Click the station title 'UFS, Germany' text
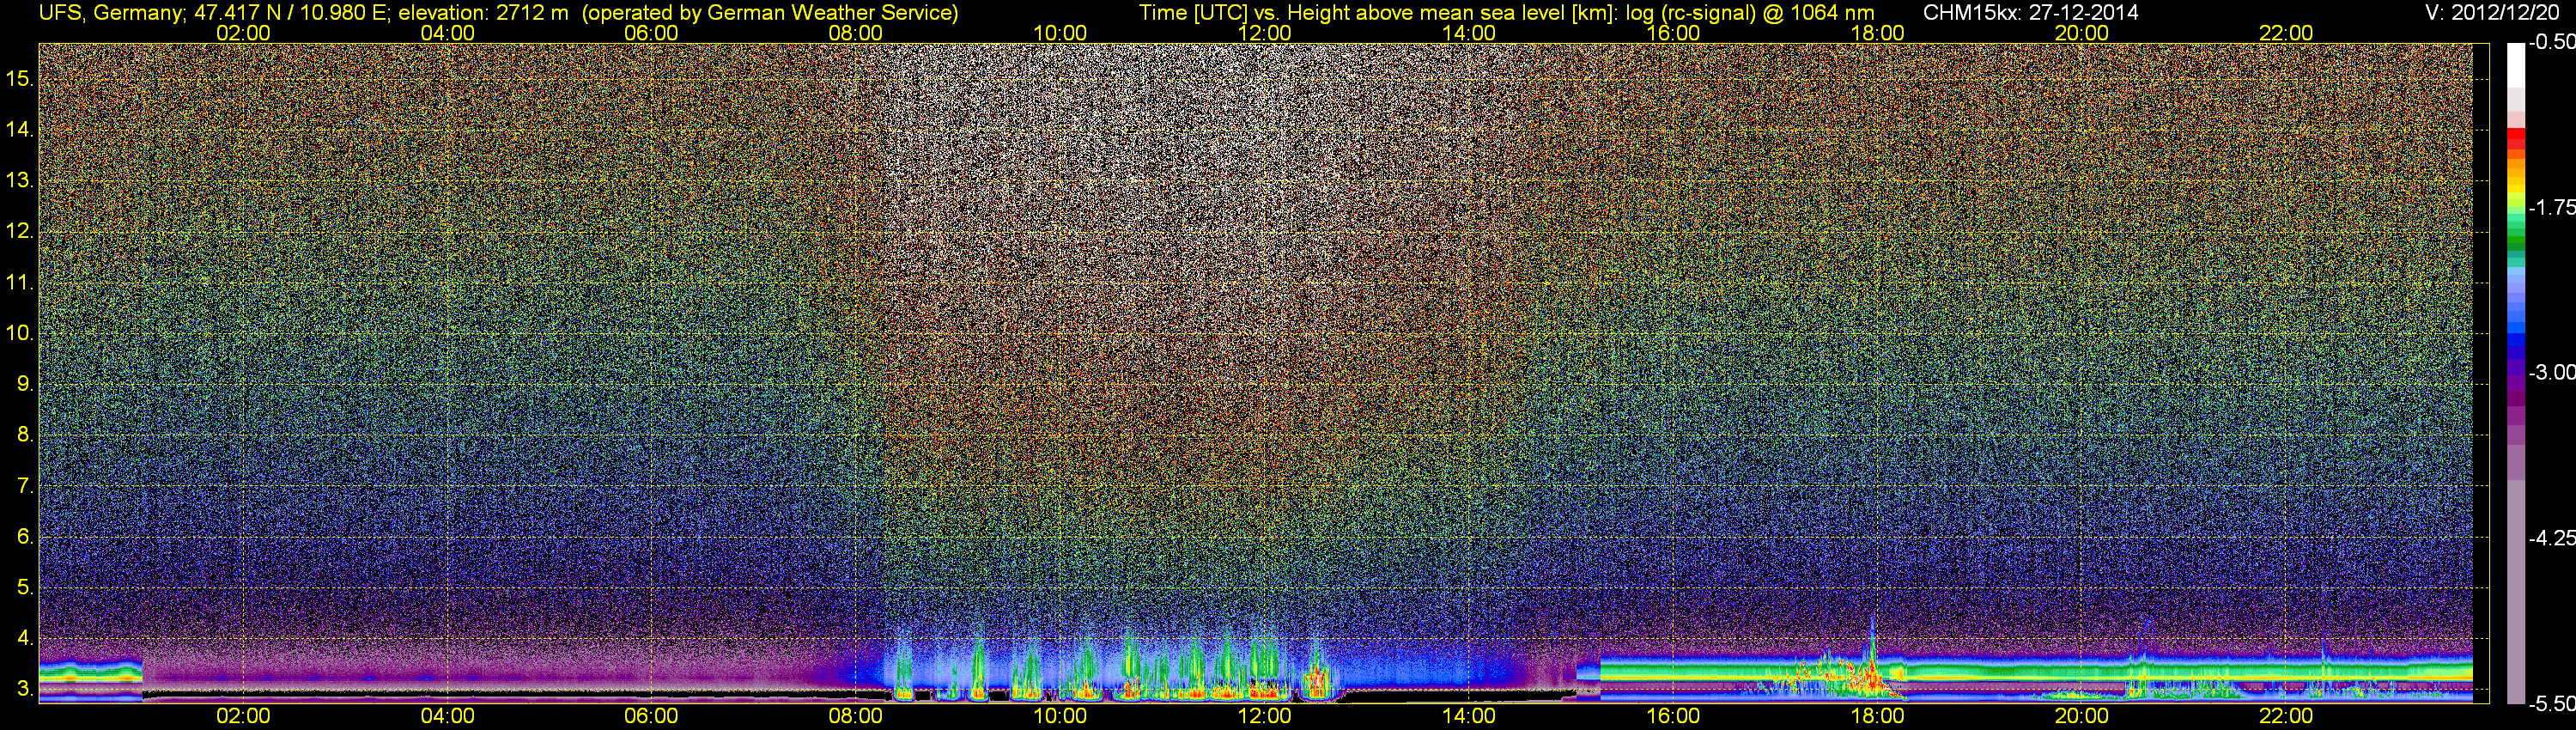 111,13
